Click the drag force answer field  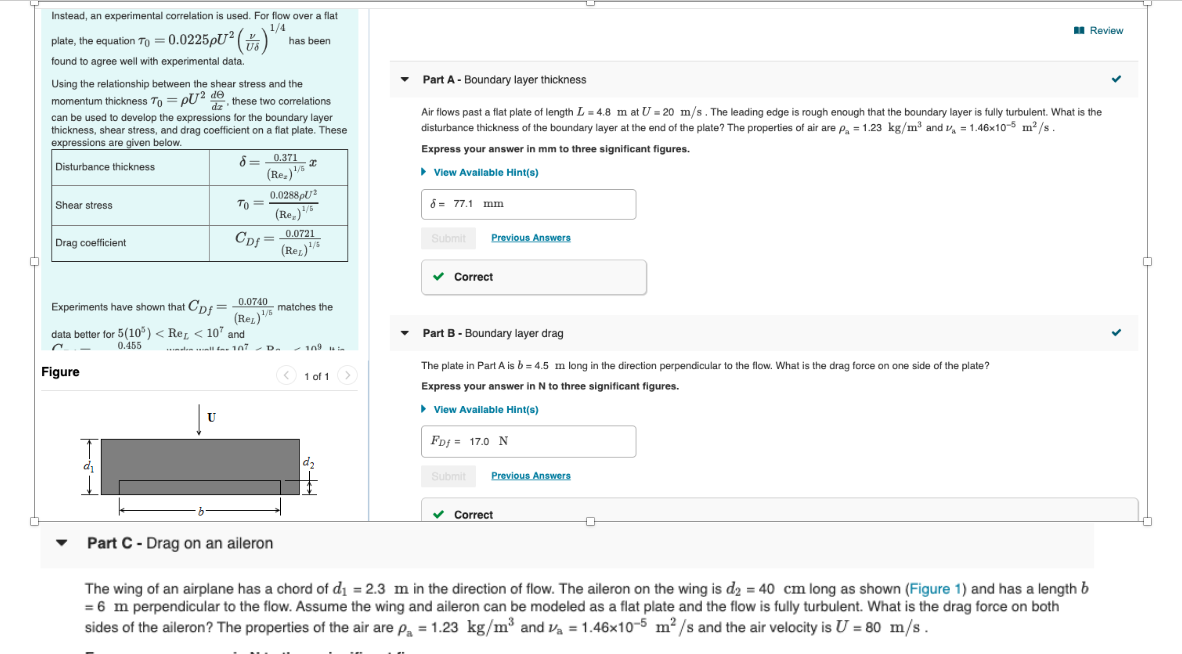pyautogui.click(x=528, y=441)
